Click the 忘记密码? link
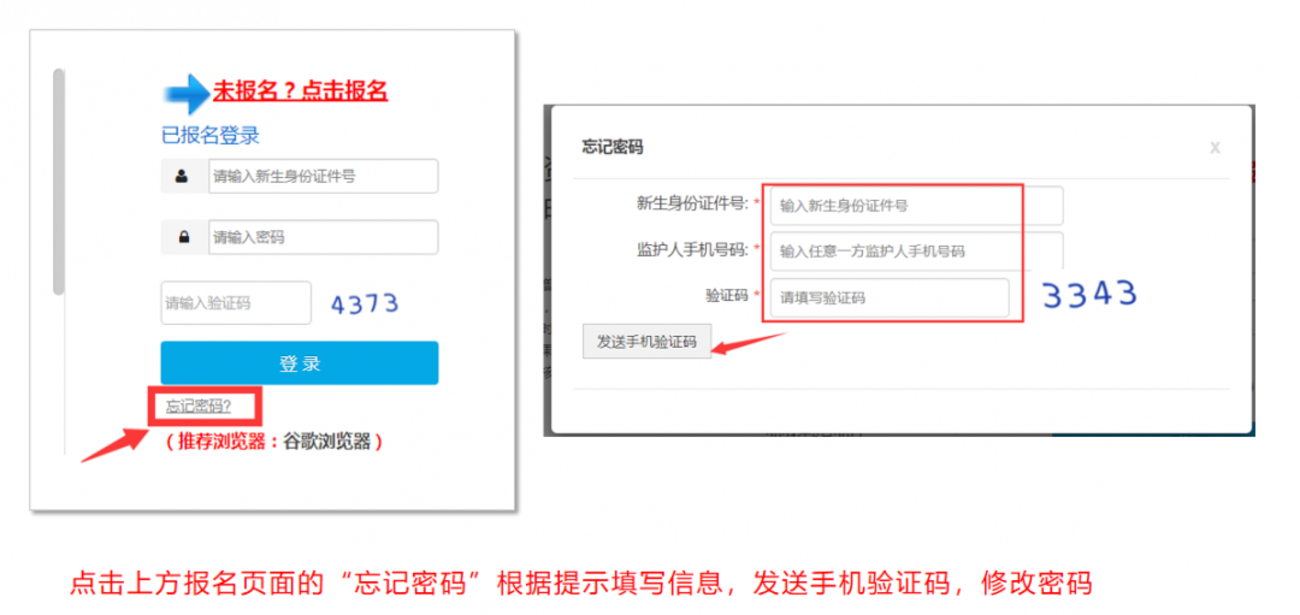1300x615 pixels. [198, 406]
